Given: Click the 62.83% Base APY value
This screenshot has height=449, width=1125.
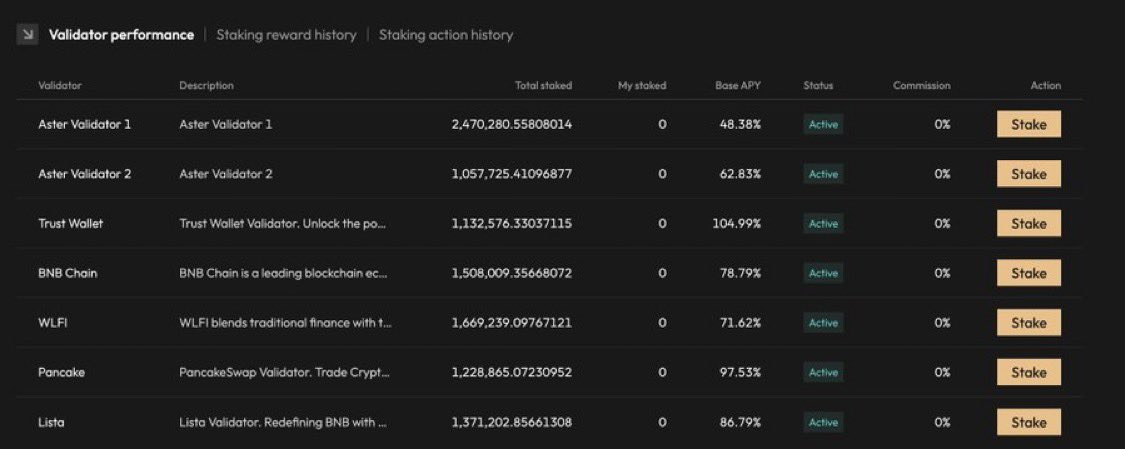Looking at the screenshot, I should pos(740,174).
